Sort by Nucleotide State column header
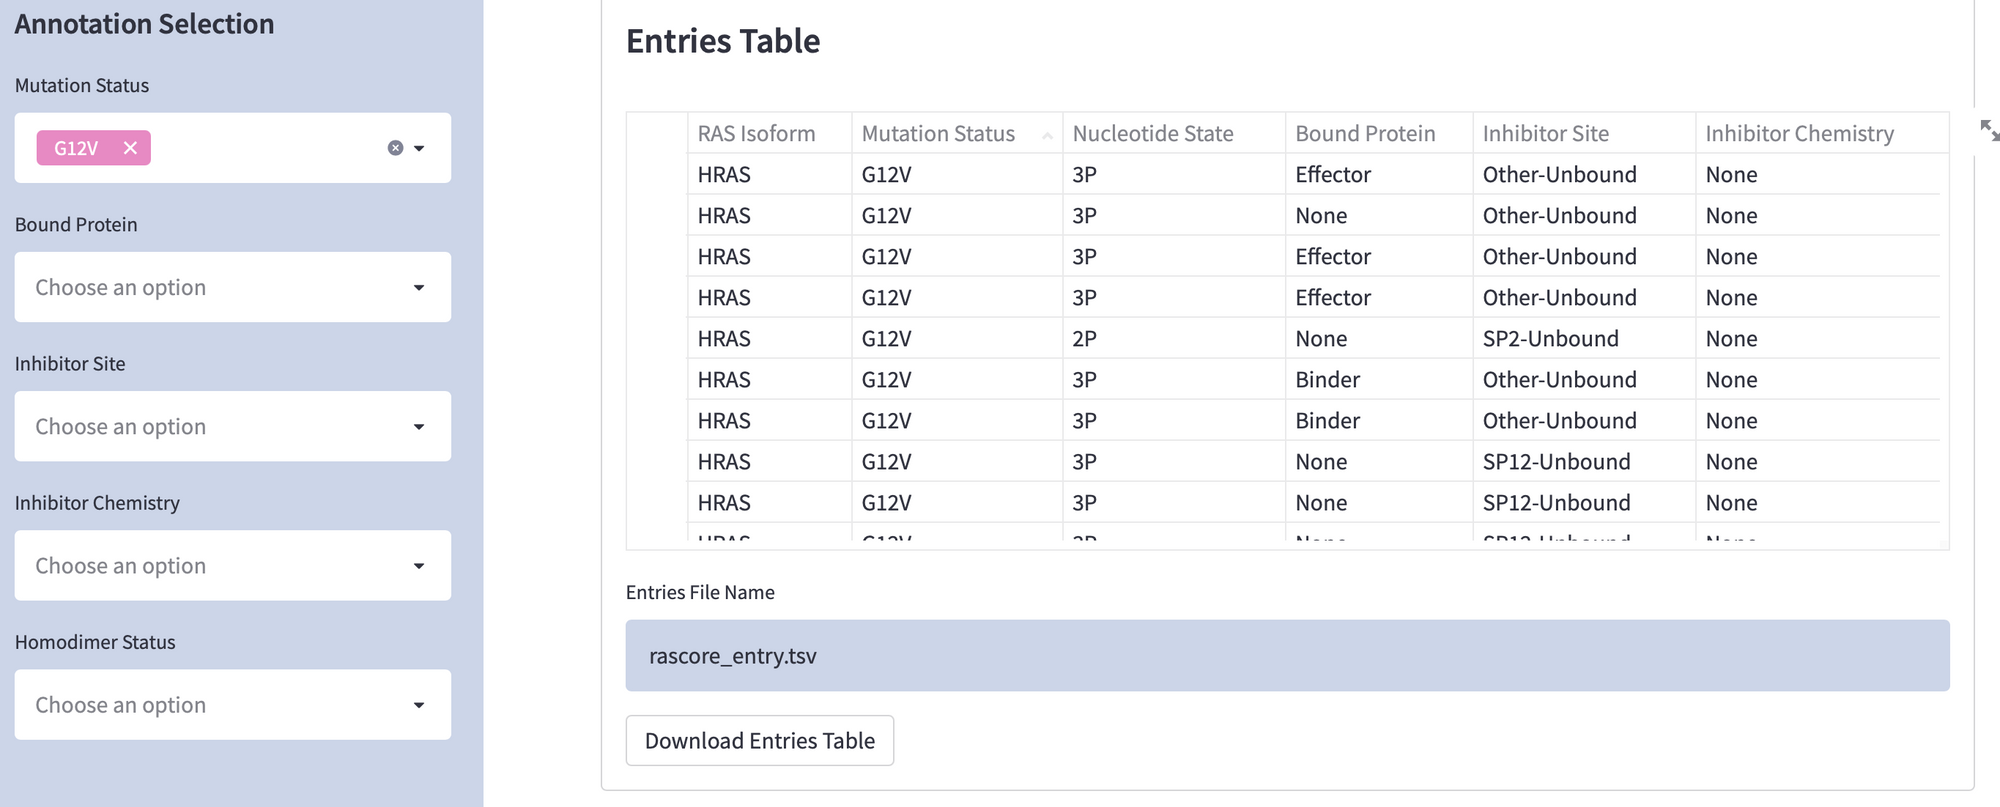 [x=1152, y=134]
